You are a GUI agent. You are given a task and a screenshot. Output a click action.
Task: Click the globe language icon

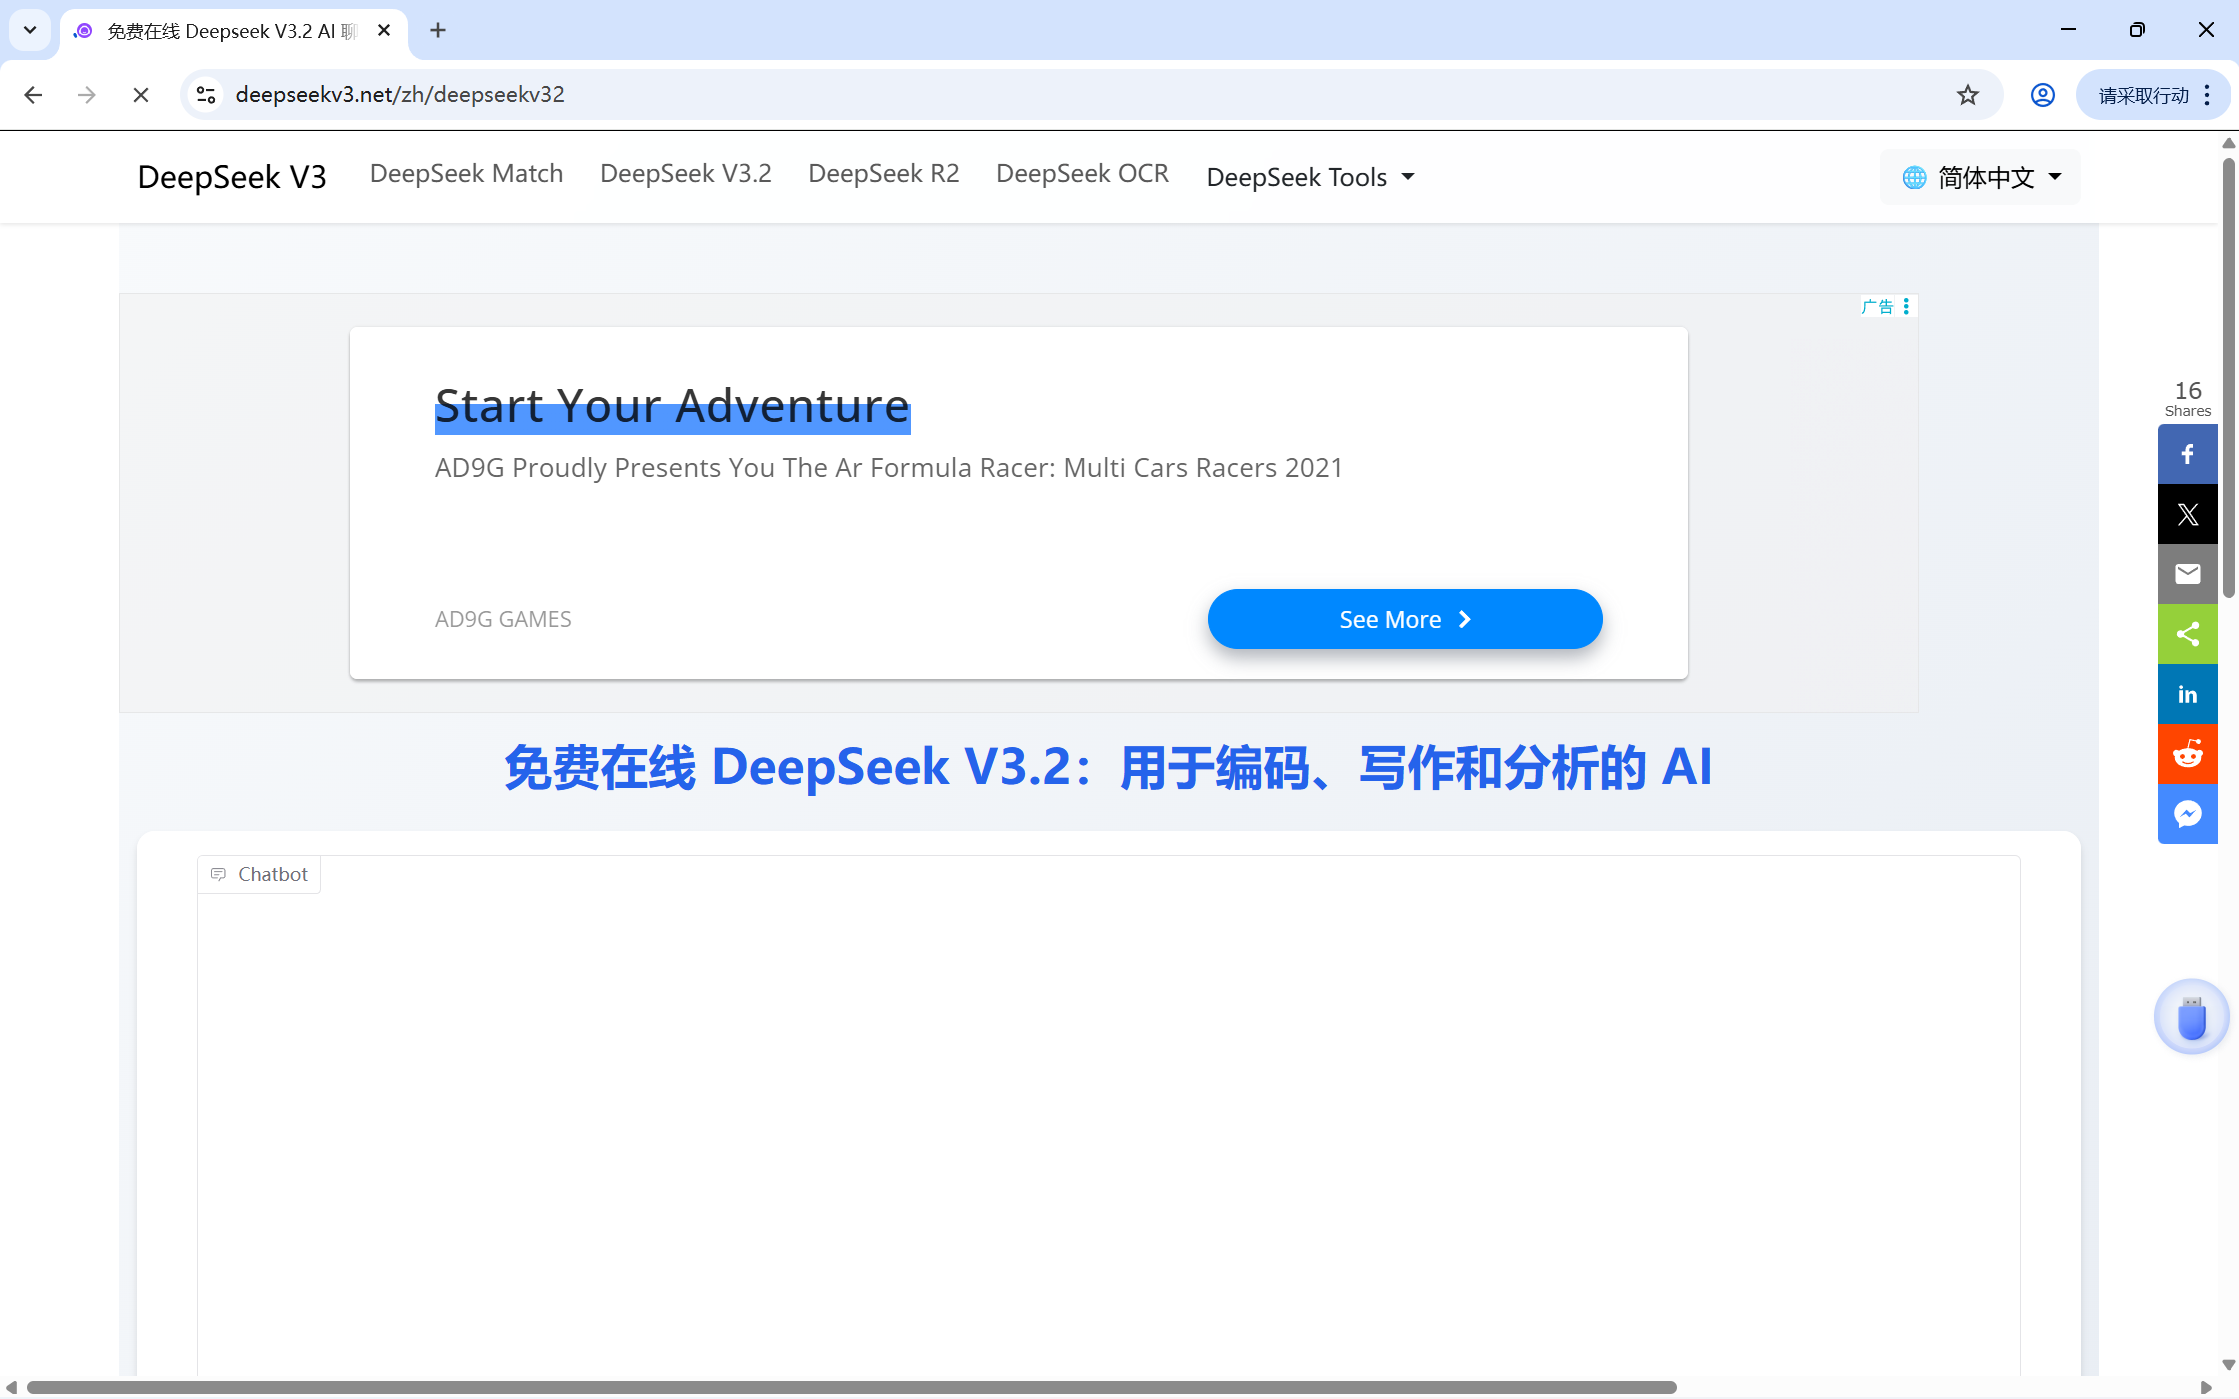[1914, 178]
